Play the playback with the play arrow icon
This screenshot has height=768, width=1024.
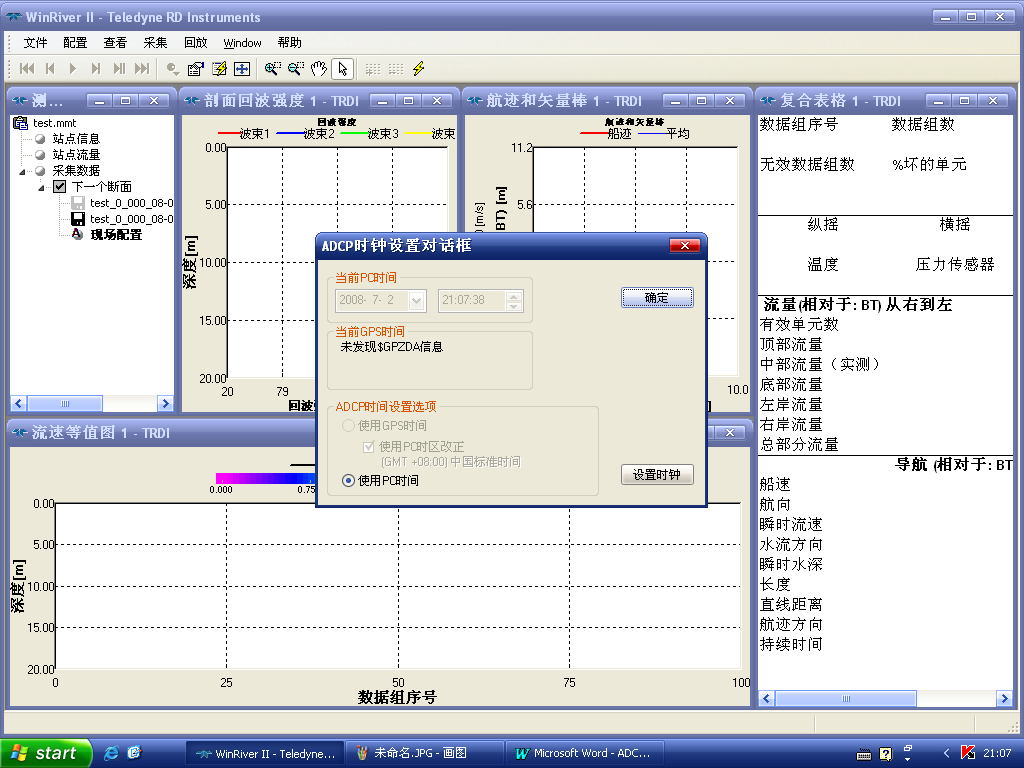coord(71,69)
